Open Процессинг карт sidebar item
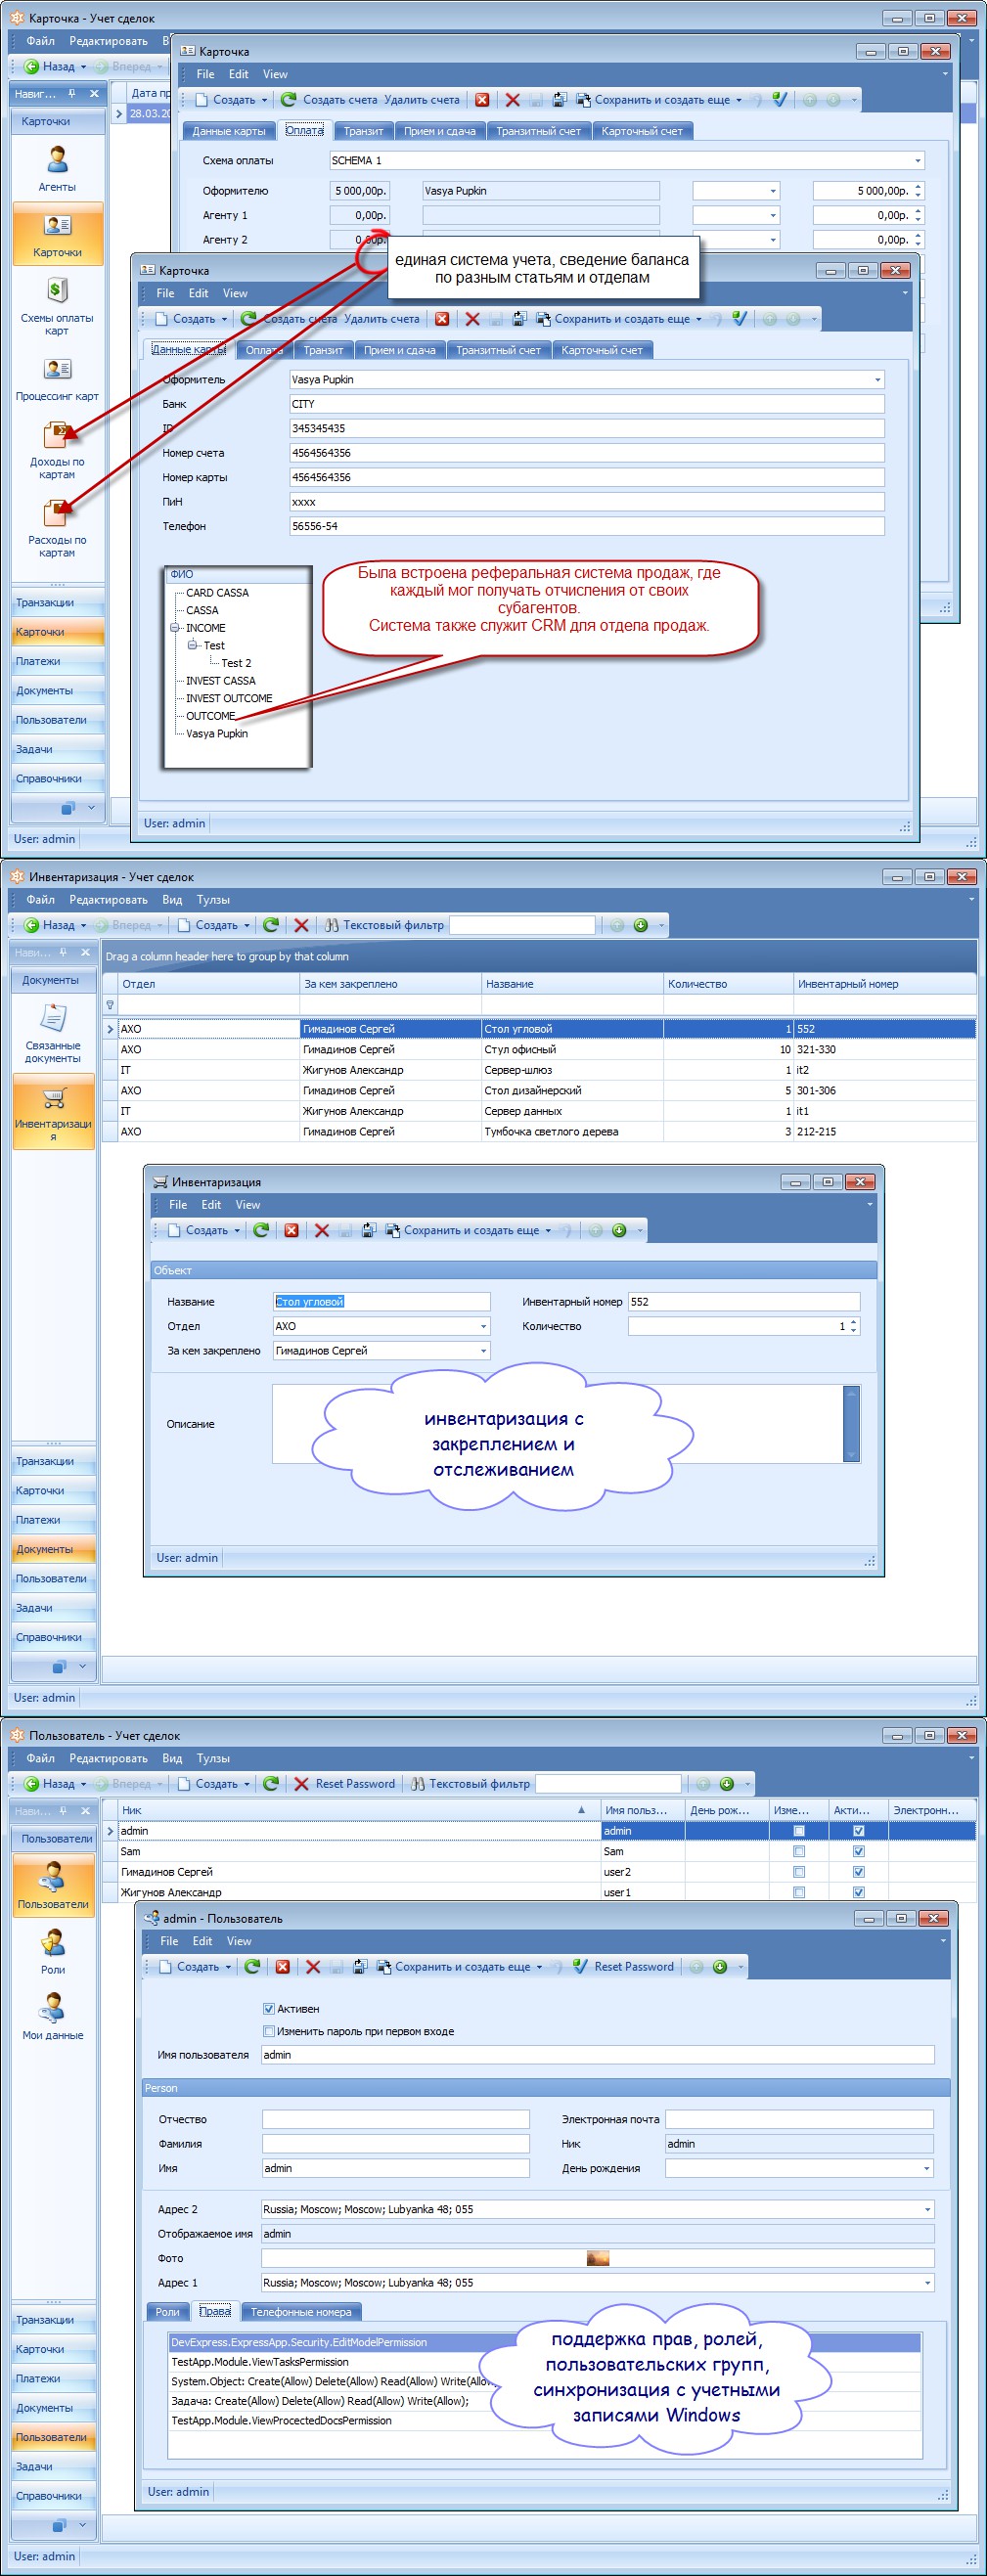This screenshot has height=2576, width=987. 57,379
